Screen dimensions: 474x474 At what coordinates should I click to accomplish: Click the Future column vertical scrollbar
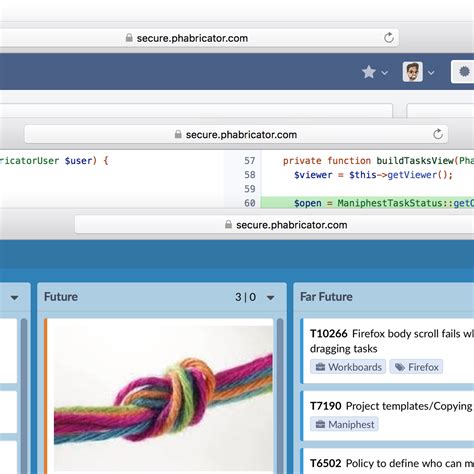click(x=280, y=396)
